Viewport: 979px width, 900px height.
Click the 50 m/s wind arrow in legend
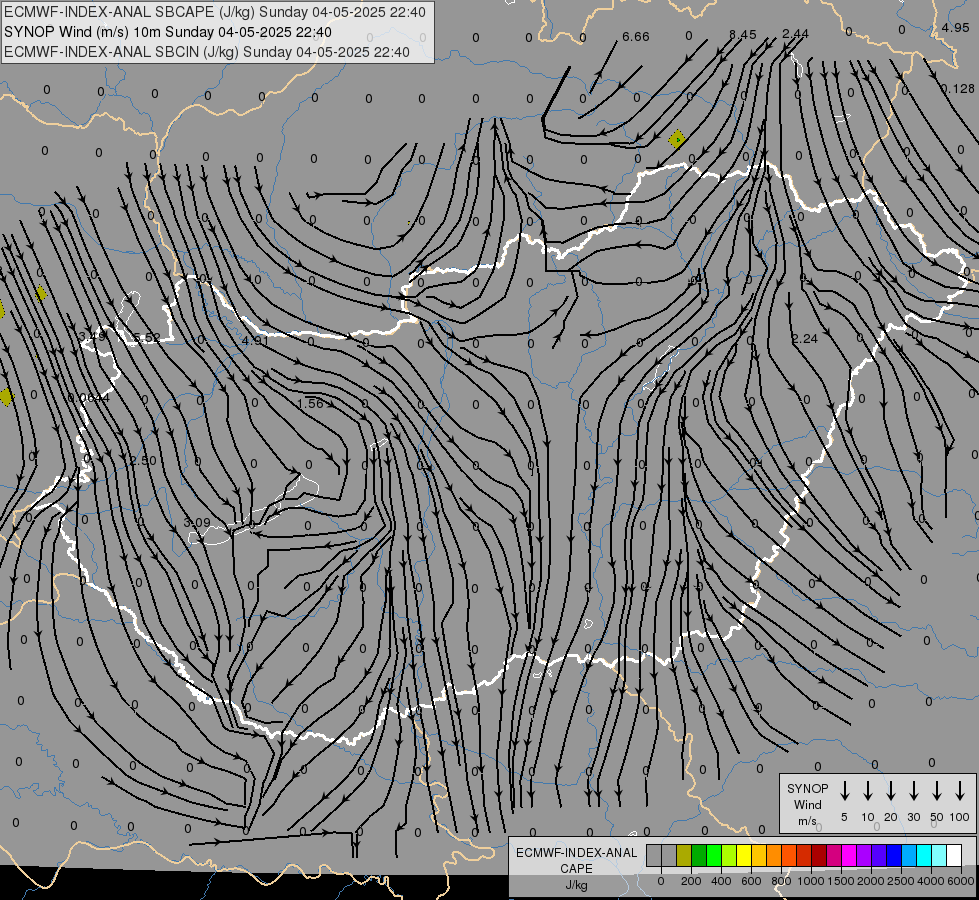coord(937,791)
